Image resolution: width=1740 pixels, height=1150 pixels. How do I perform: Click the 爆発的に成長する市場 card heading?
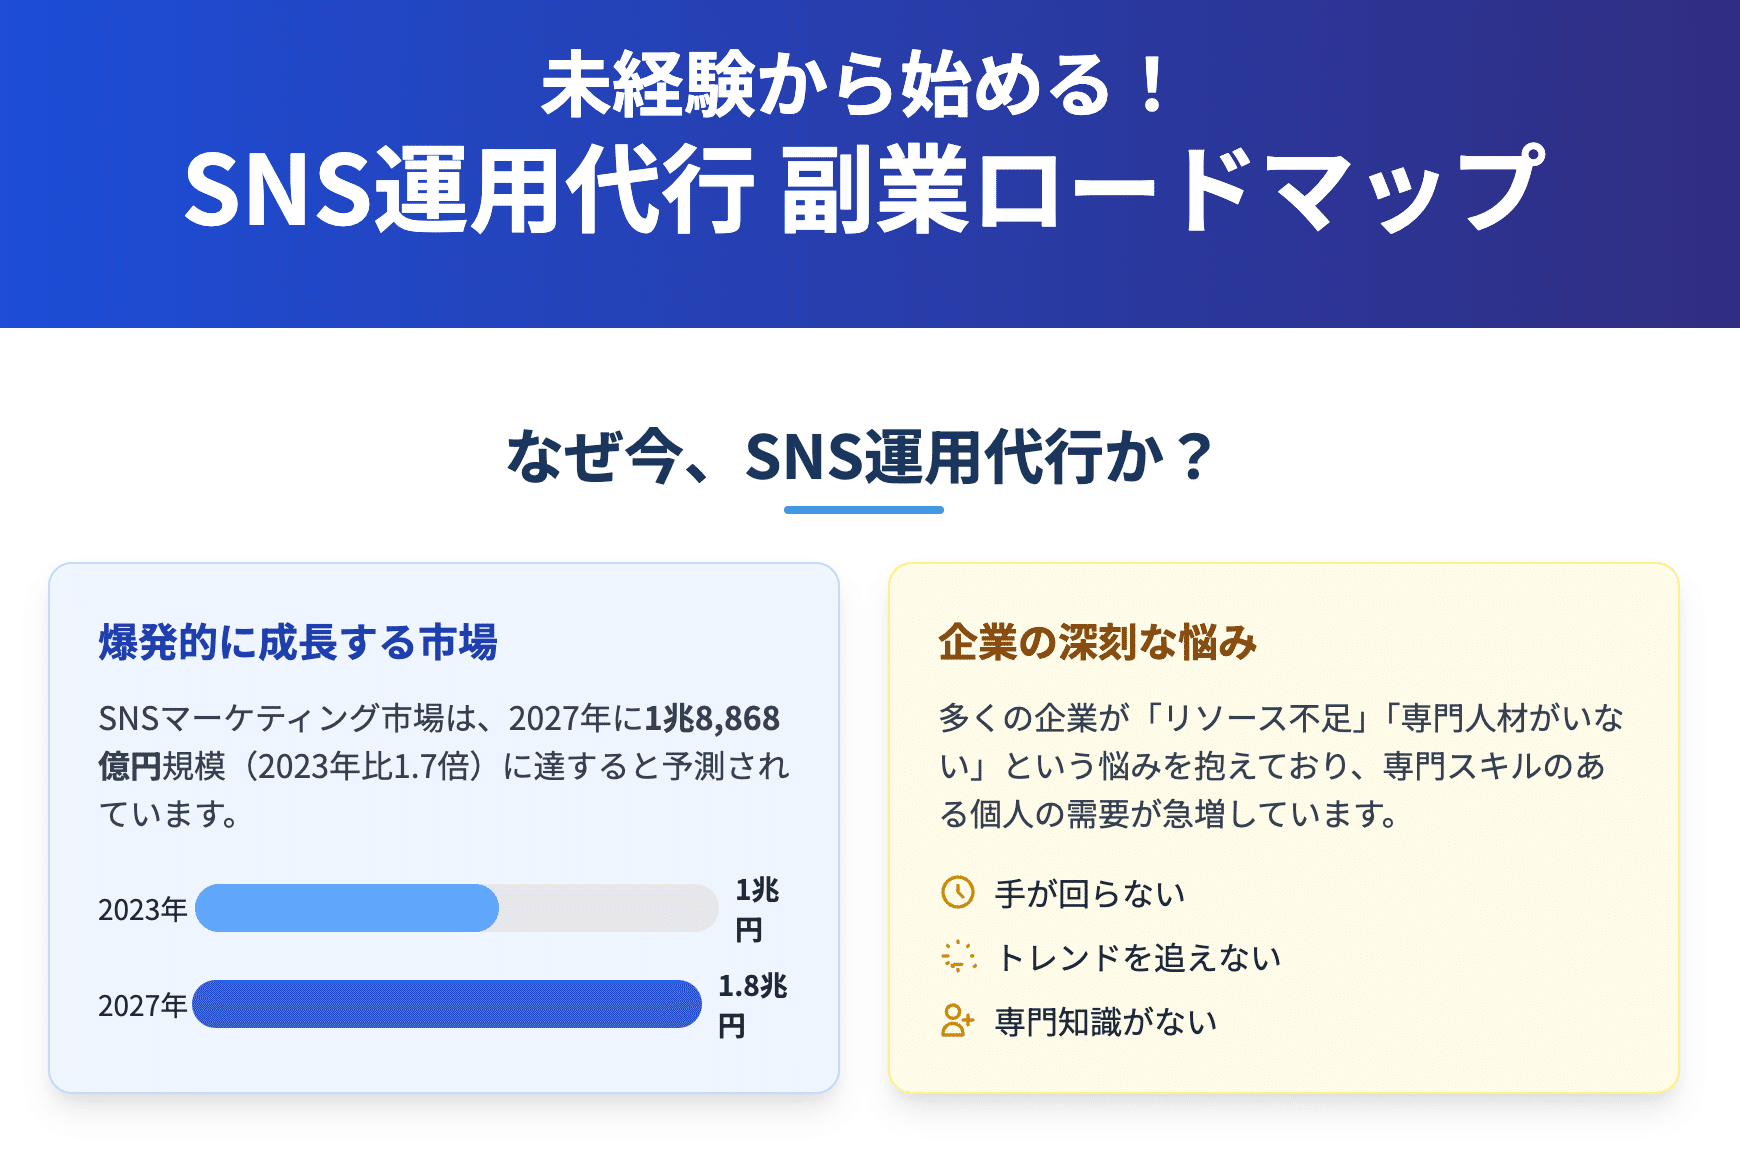coord(298,642)
